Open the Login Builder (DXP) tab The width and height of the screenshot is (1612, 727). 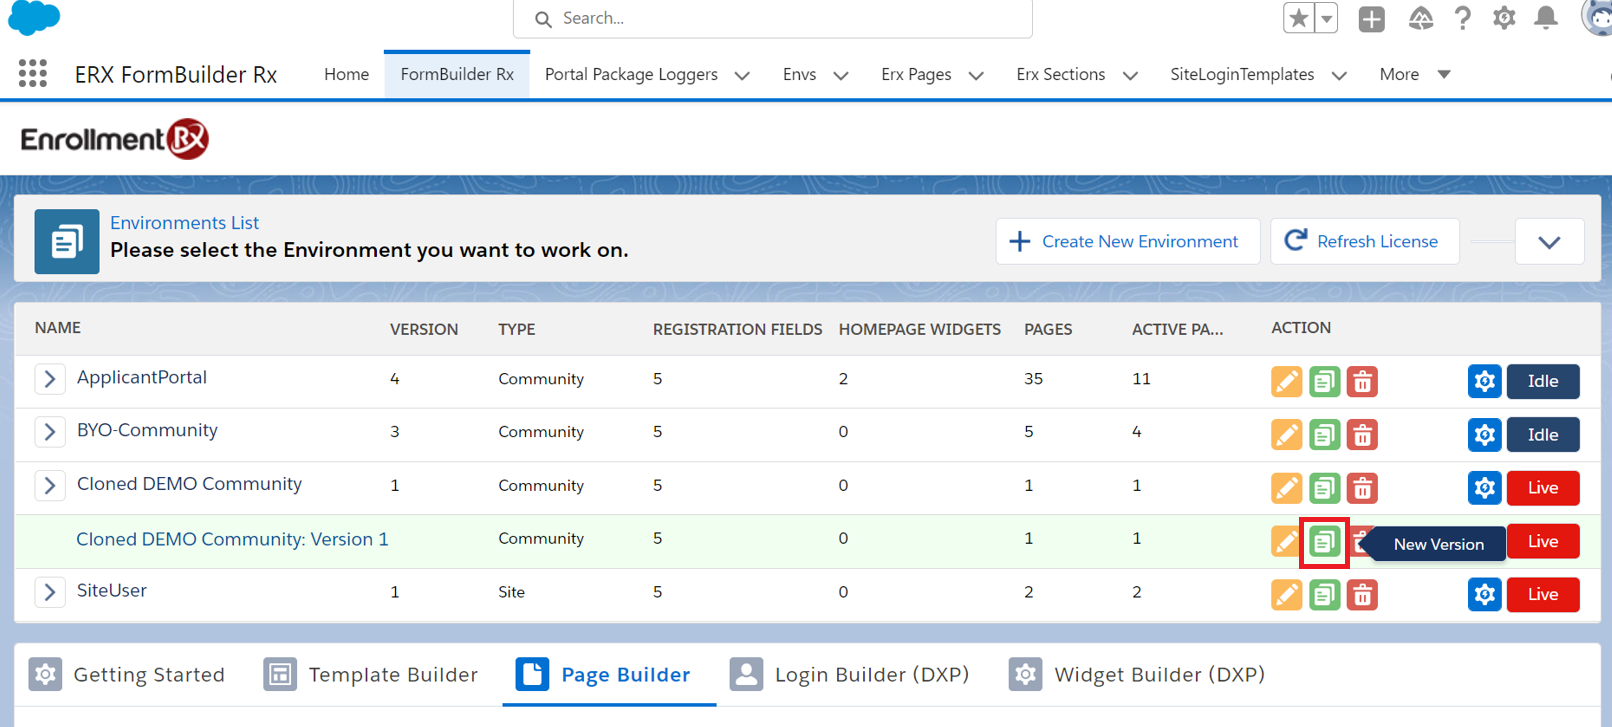[850, 675]
